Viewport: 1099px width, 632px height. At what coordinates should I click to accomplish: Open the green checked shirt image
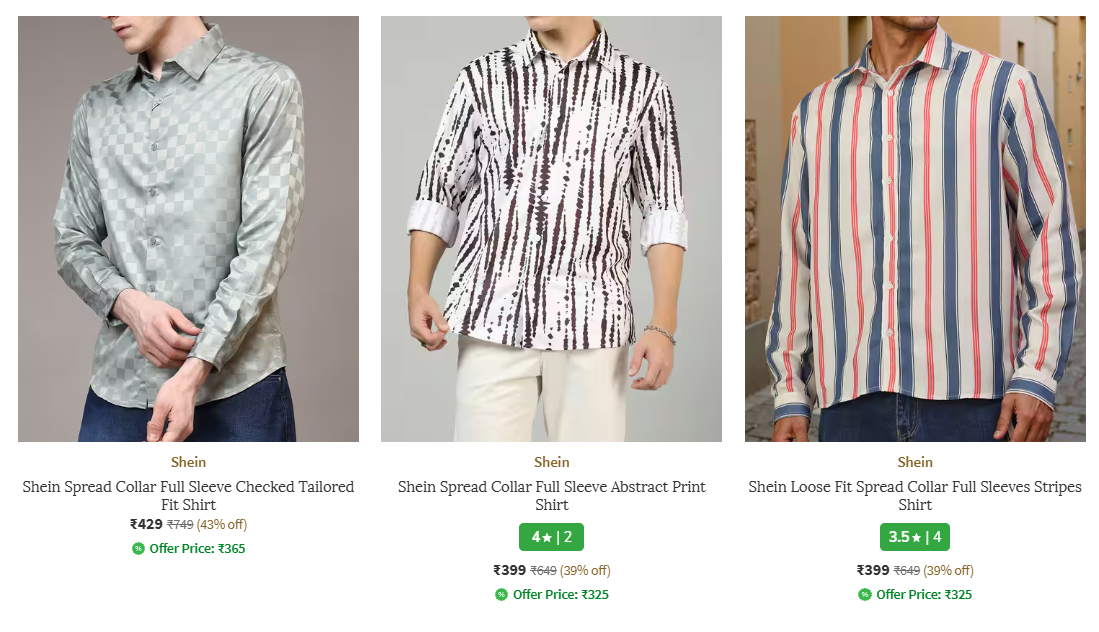pyautogui.click(x=188, y=228)
